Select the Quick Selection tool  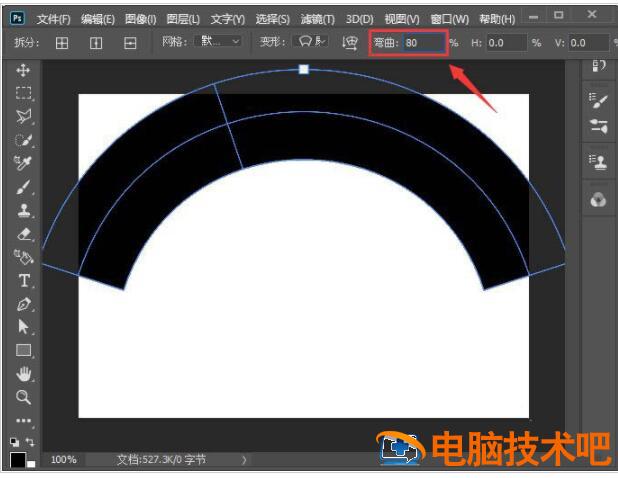(24, 140)
